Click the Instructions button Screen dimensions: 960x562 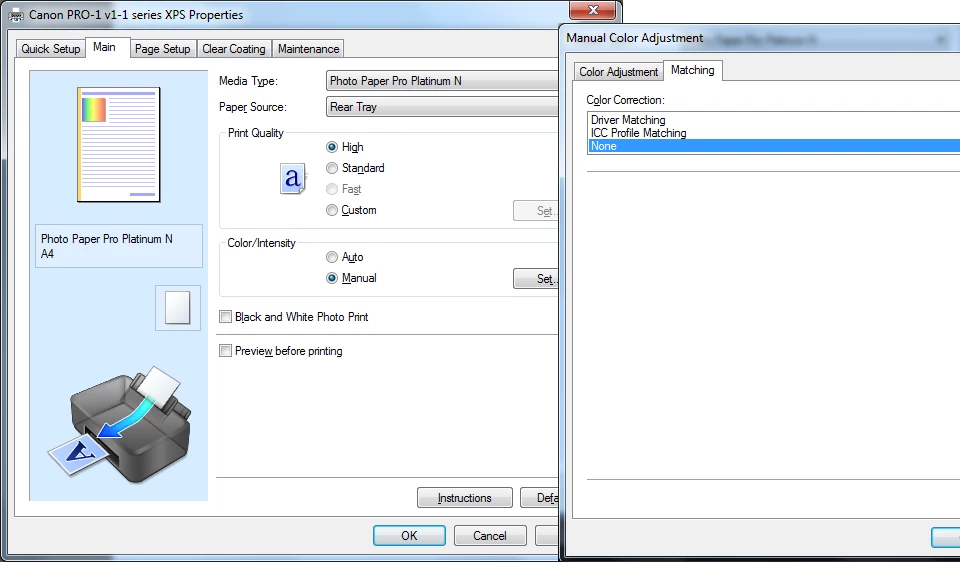point(465,498)
